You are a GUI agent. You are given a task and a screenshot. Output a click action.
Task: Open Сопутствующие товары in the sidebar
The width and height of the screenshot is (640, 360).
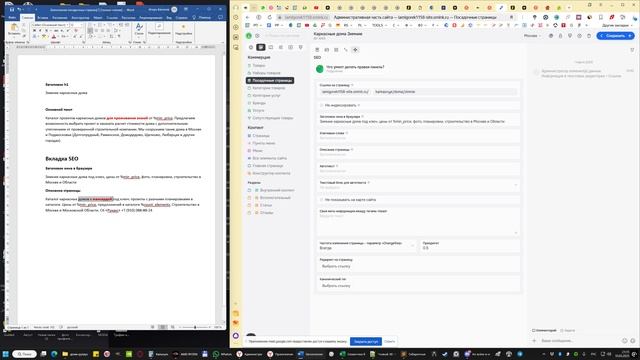tap(273, 118)
